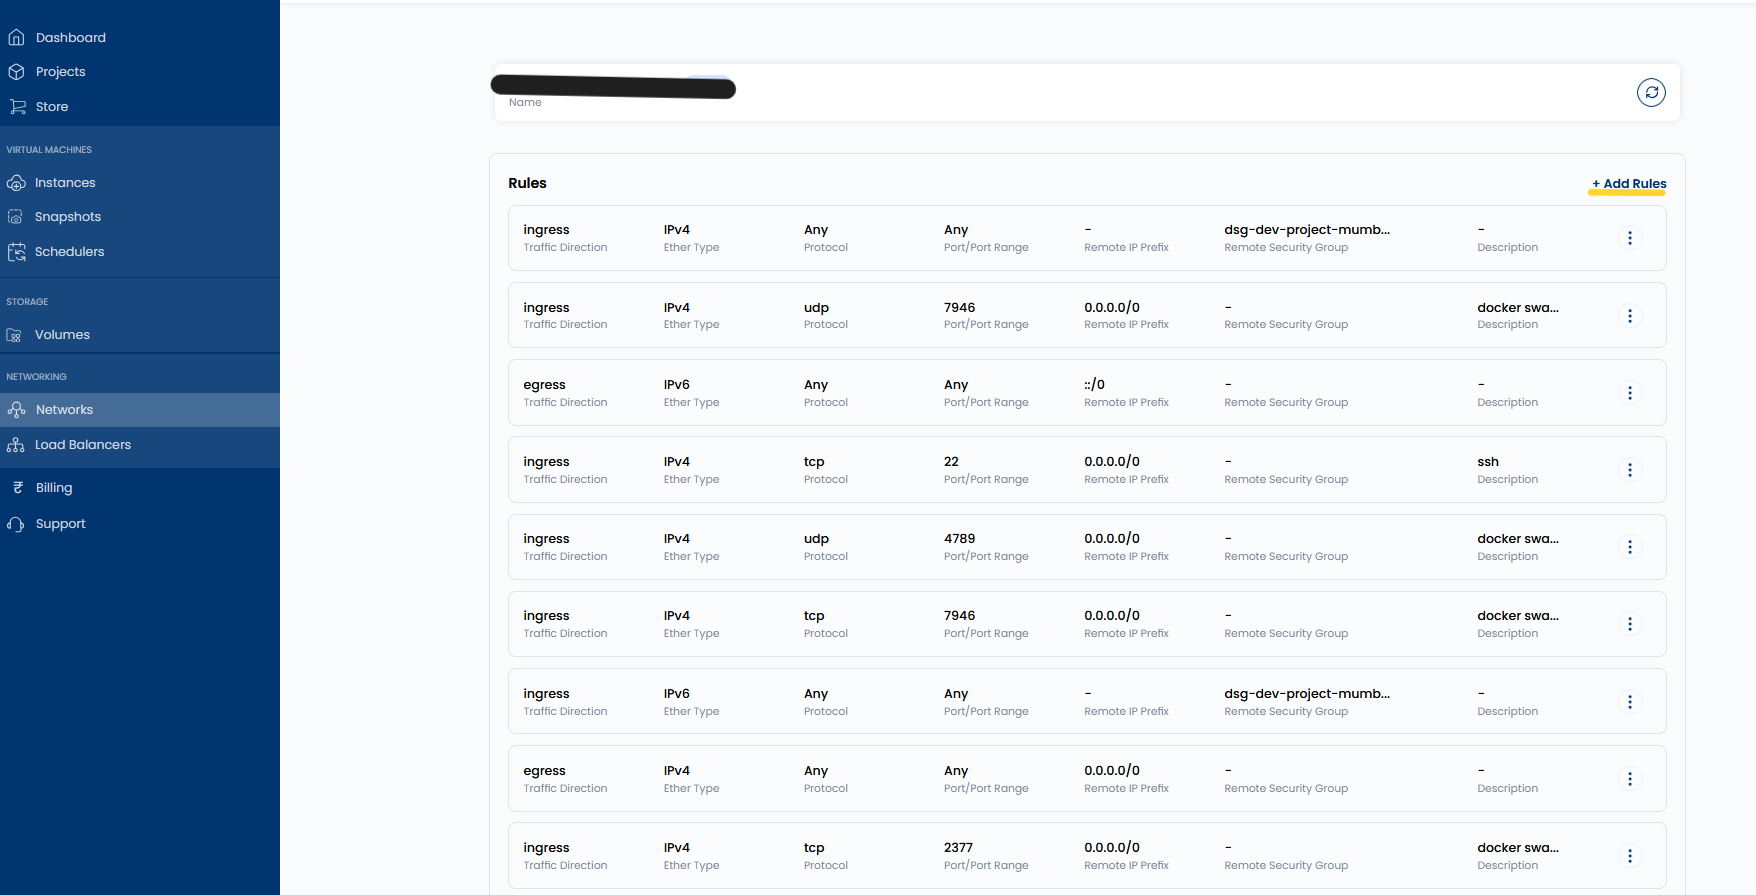Click 7946 port in the tcp rule row
The width and height of the screenshot is (1756, 895).
959,616
